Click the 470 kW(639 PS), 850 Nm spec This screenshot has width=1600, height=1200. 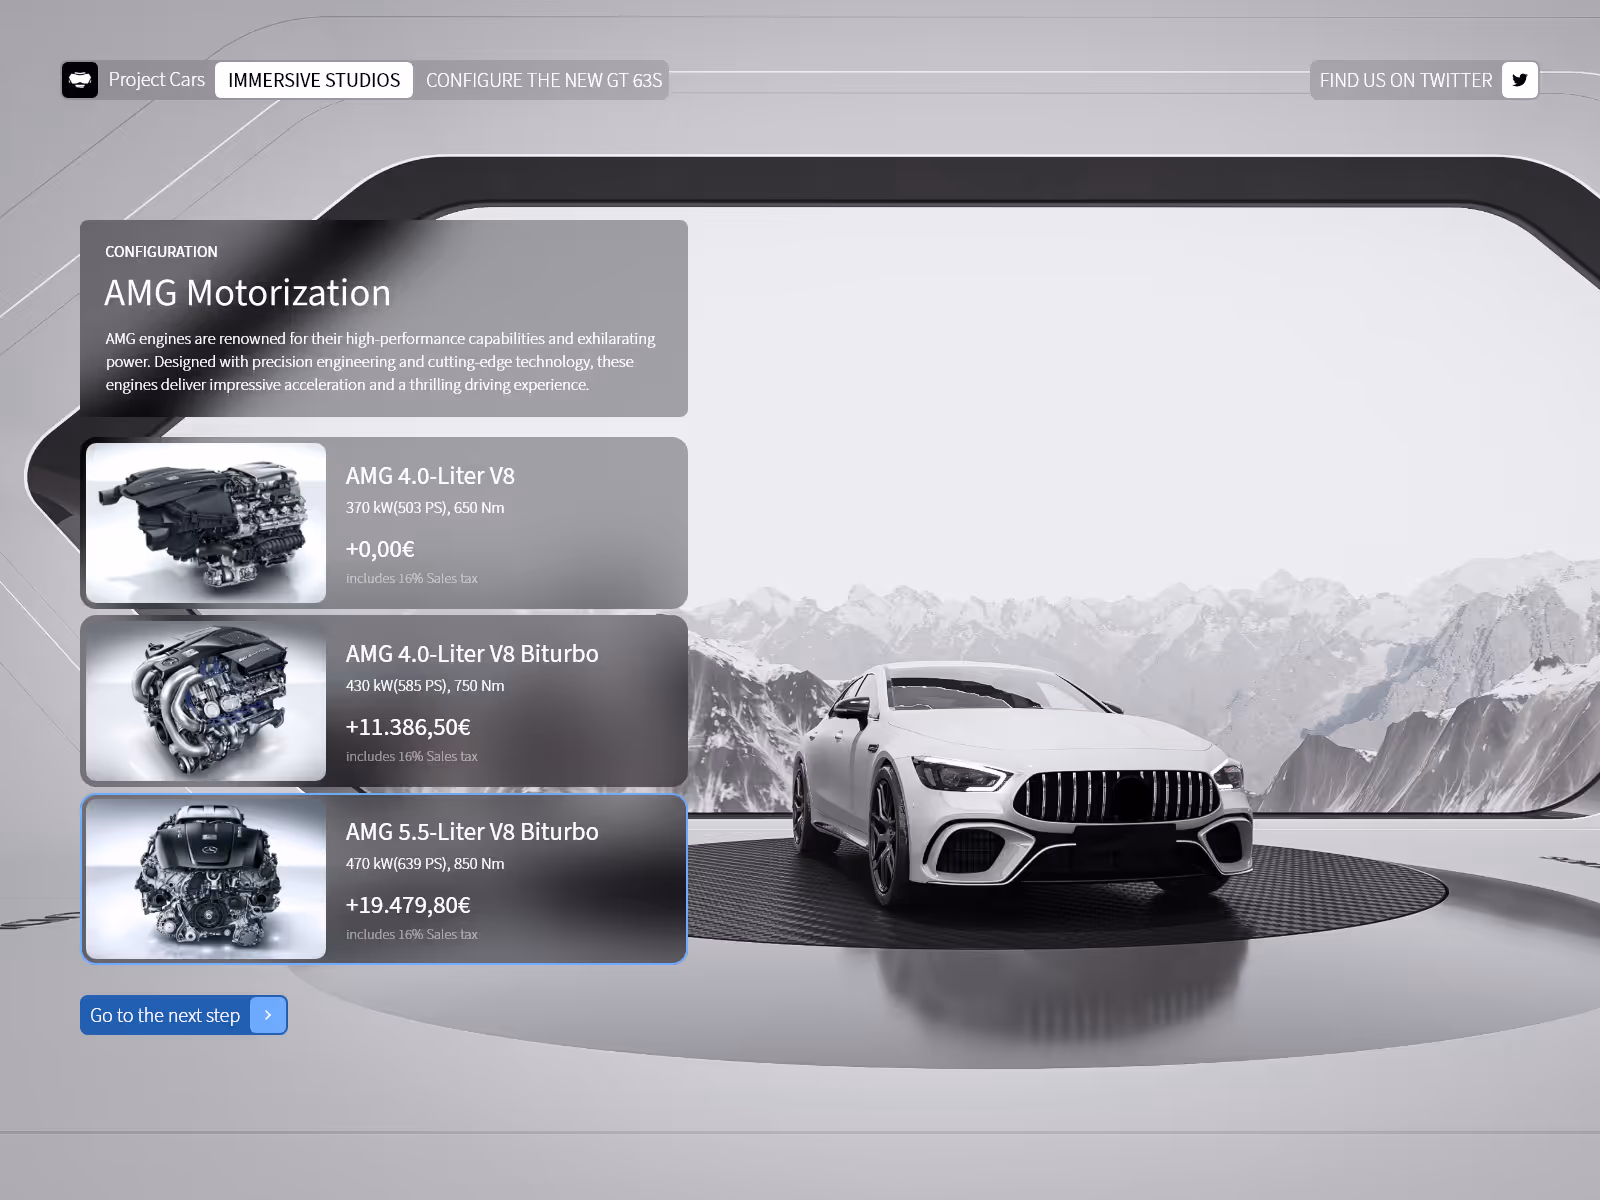(425, 864)
